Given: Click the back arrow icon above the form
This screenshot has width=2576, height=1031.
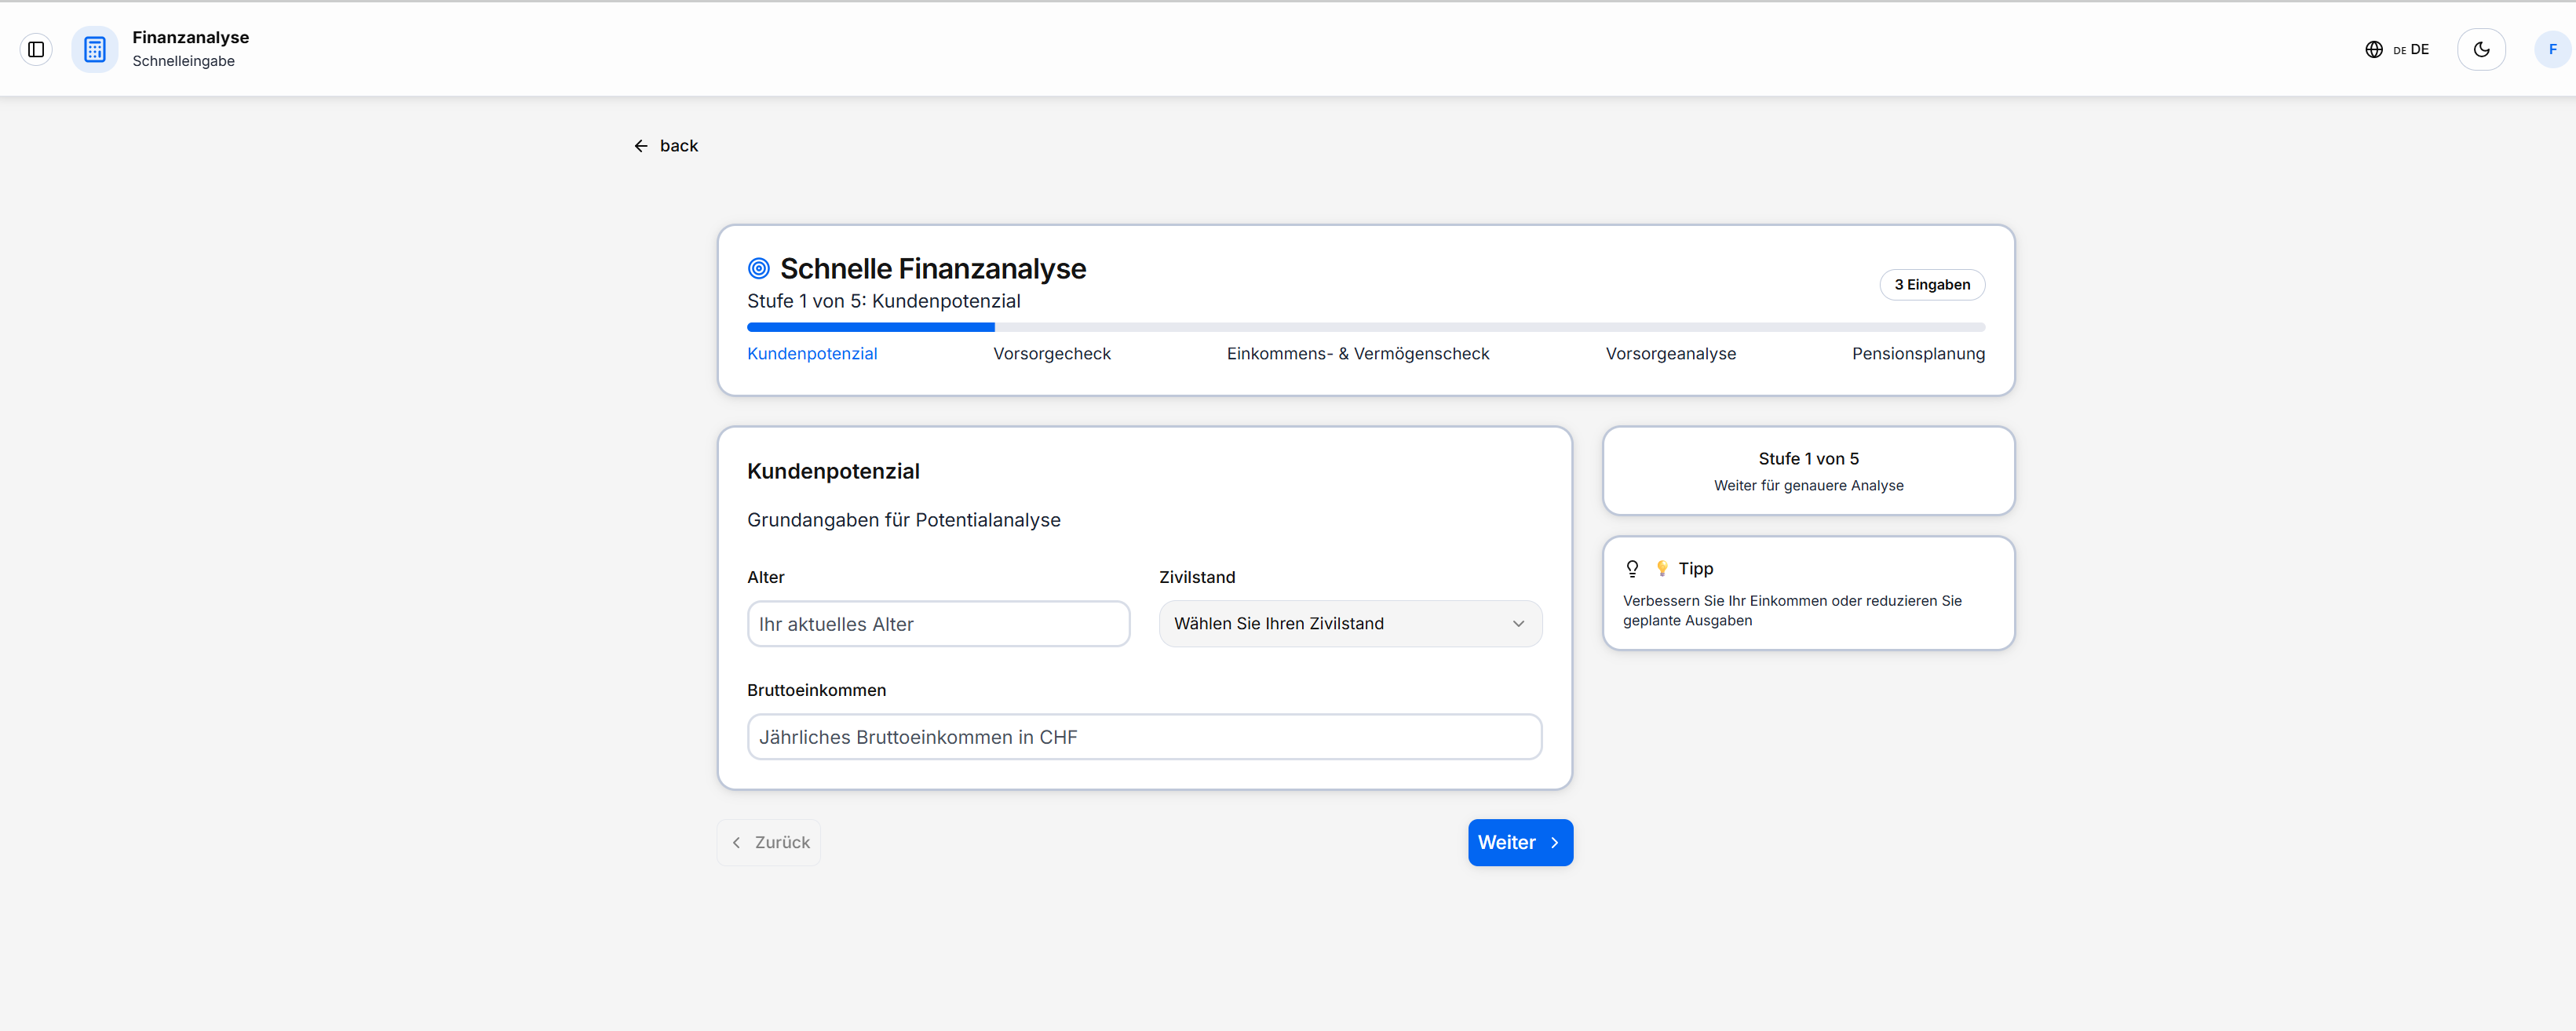Looking at the screenshot, I should coord(641,145).
